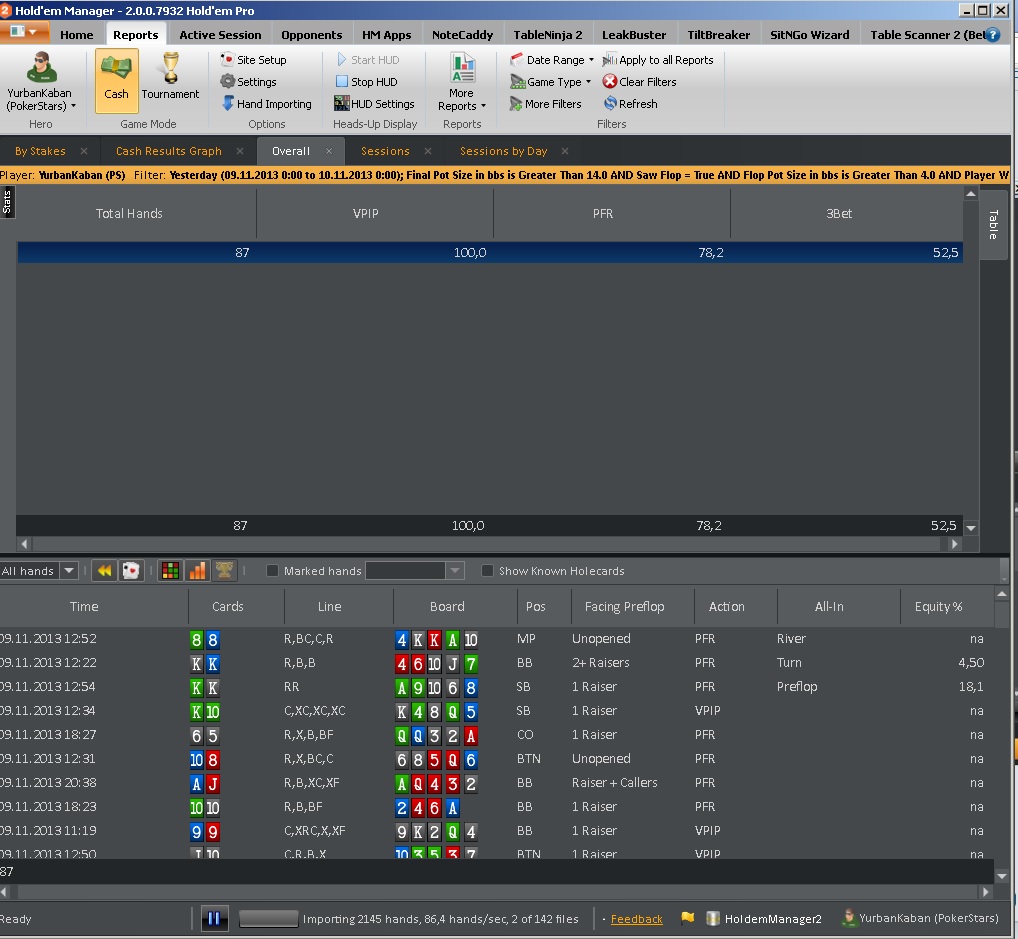The width and height of the screenshot is (1018, 939).
Task: Click the import progress bar
Action: point(269,919)
